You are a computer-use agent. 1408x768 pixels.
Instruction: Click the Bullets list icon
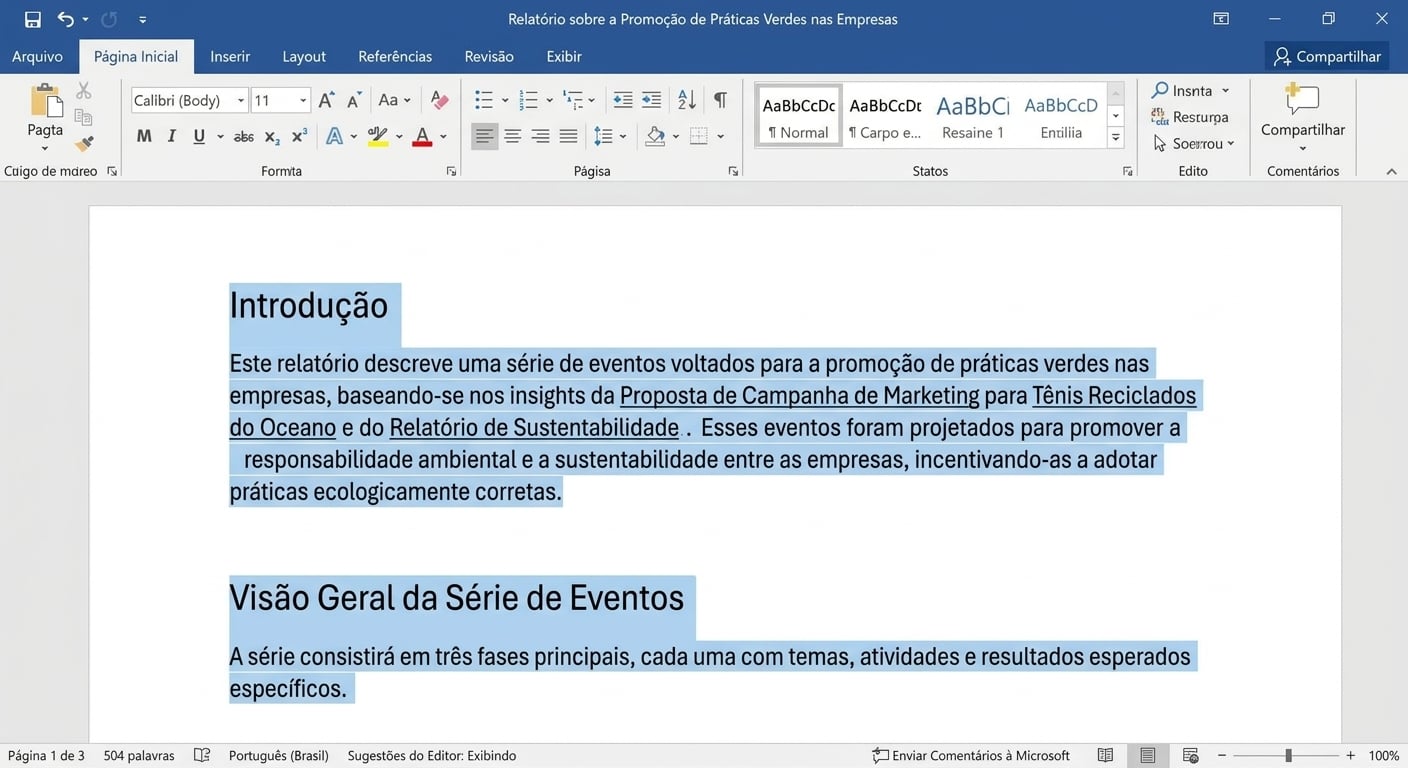[484, 100]
